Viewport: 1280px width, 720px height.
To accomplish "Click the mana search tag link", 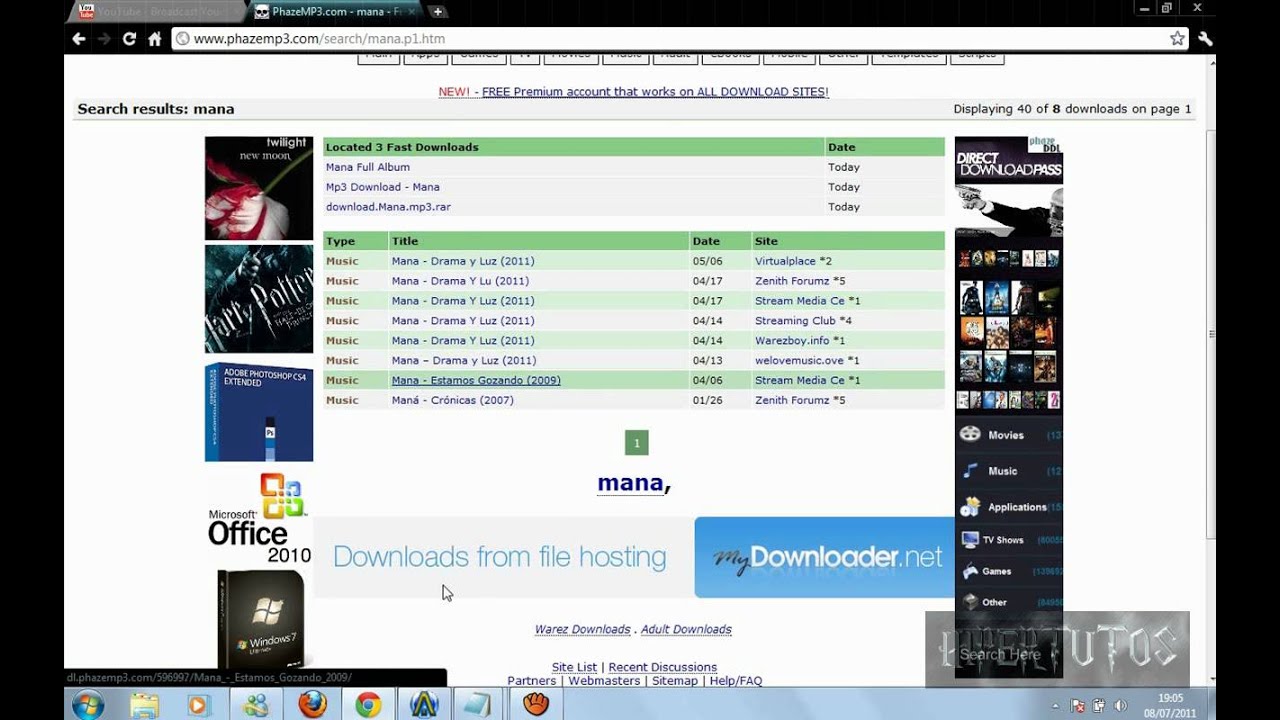I will (630, 483).
